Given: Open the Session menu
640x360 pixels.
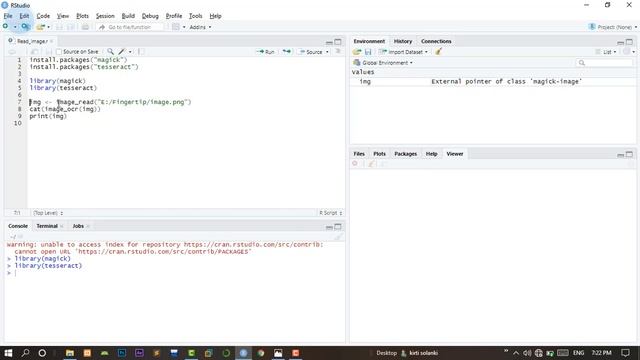Looking at the screenshot, I should pos(105,16).
